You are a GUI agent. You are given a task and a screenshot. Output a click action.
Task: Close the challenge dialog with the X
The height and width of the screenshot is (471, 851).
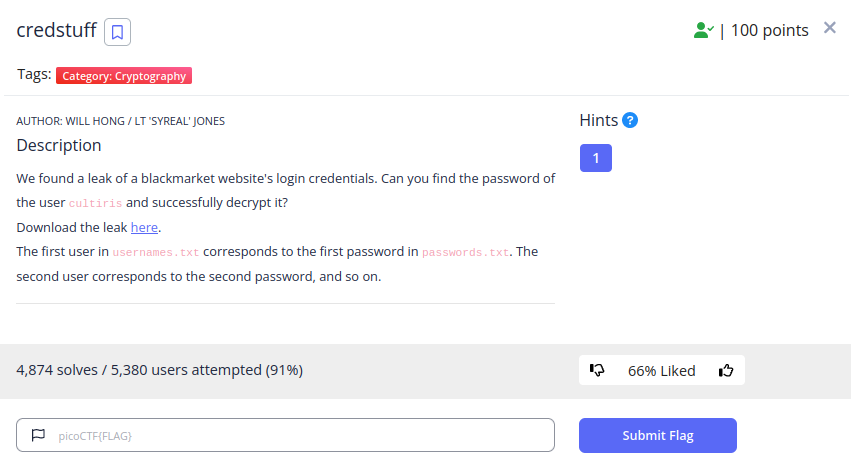point(829,28)
